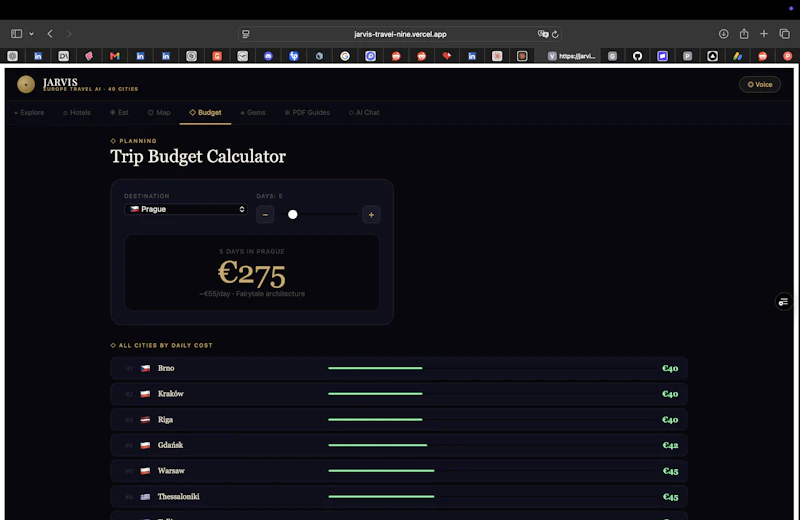
Task: Select the Warsaw city row
Action: click(x=399, y=471)
